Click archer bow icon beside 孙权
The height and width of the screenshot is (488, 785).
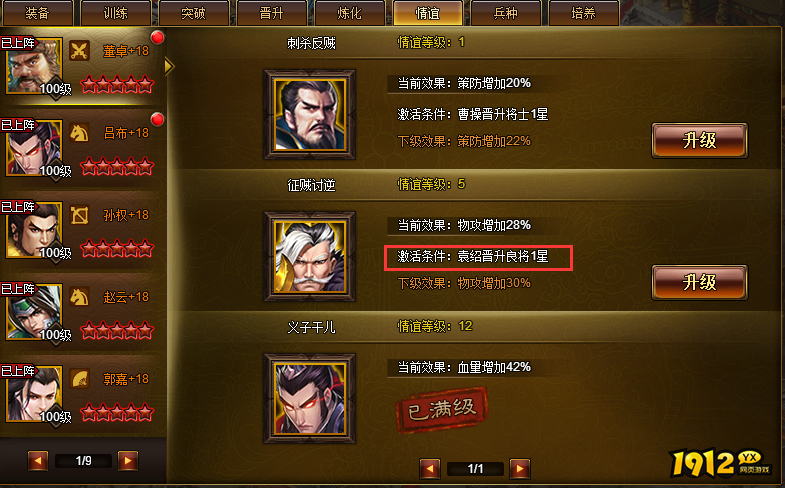(79, 215)
